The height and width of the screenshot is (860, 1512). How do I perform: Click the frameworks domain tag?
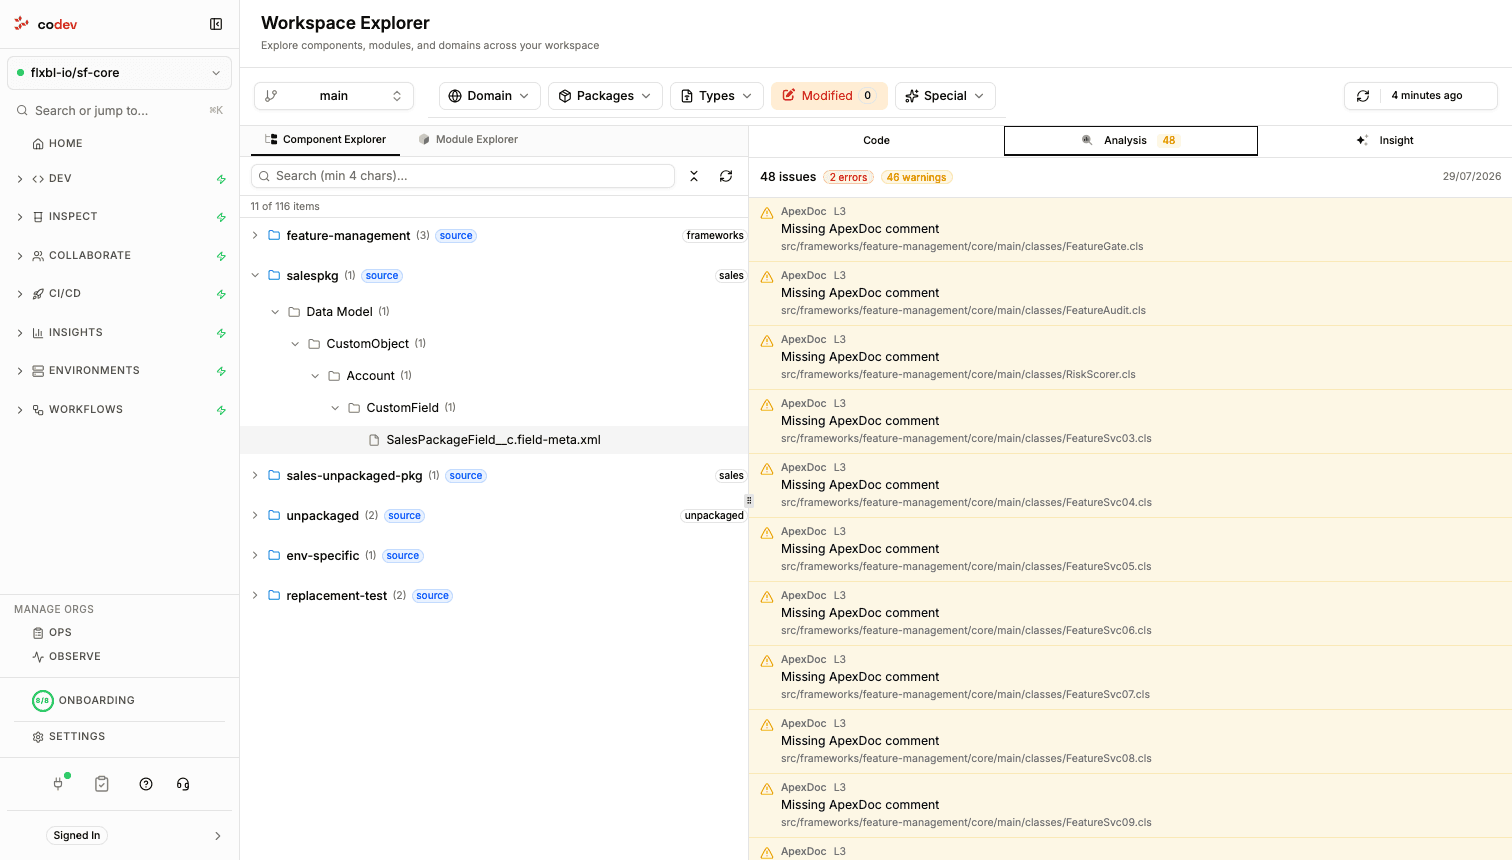click(x=715, y=236)
